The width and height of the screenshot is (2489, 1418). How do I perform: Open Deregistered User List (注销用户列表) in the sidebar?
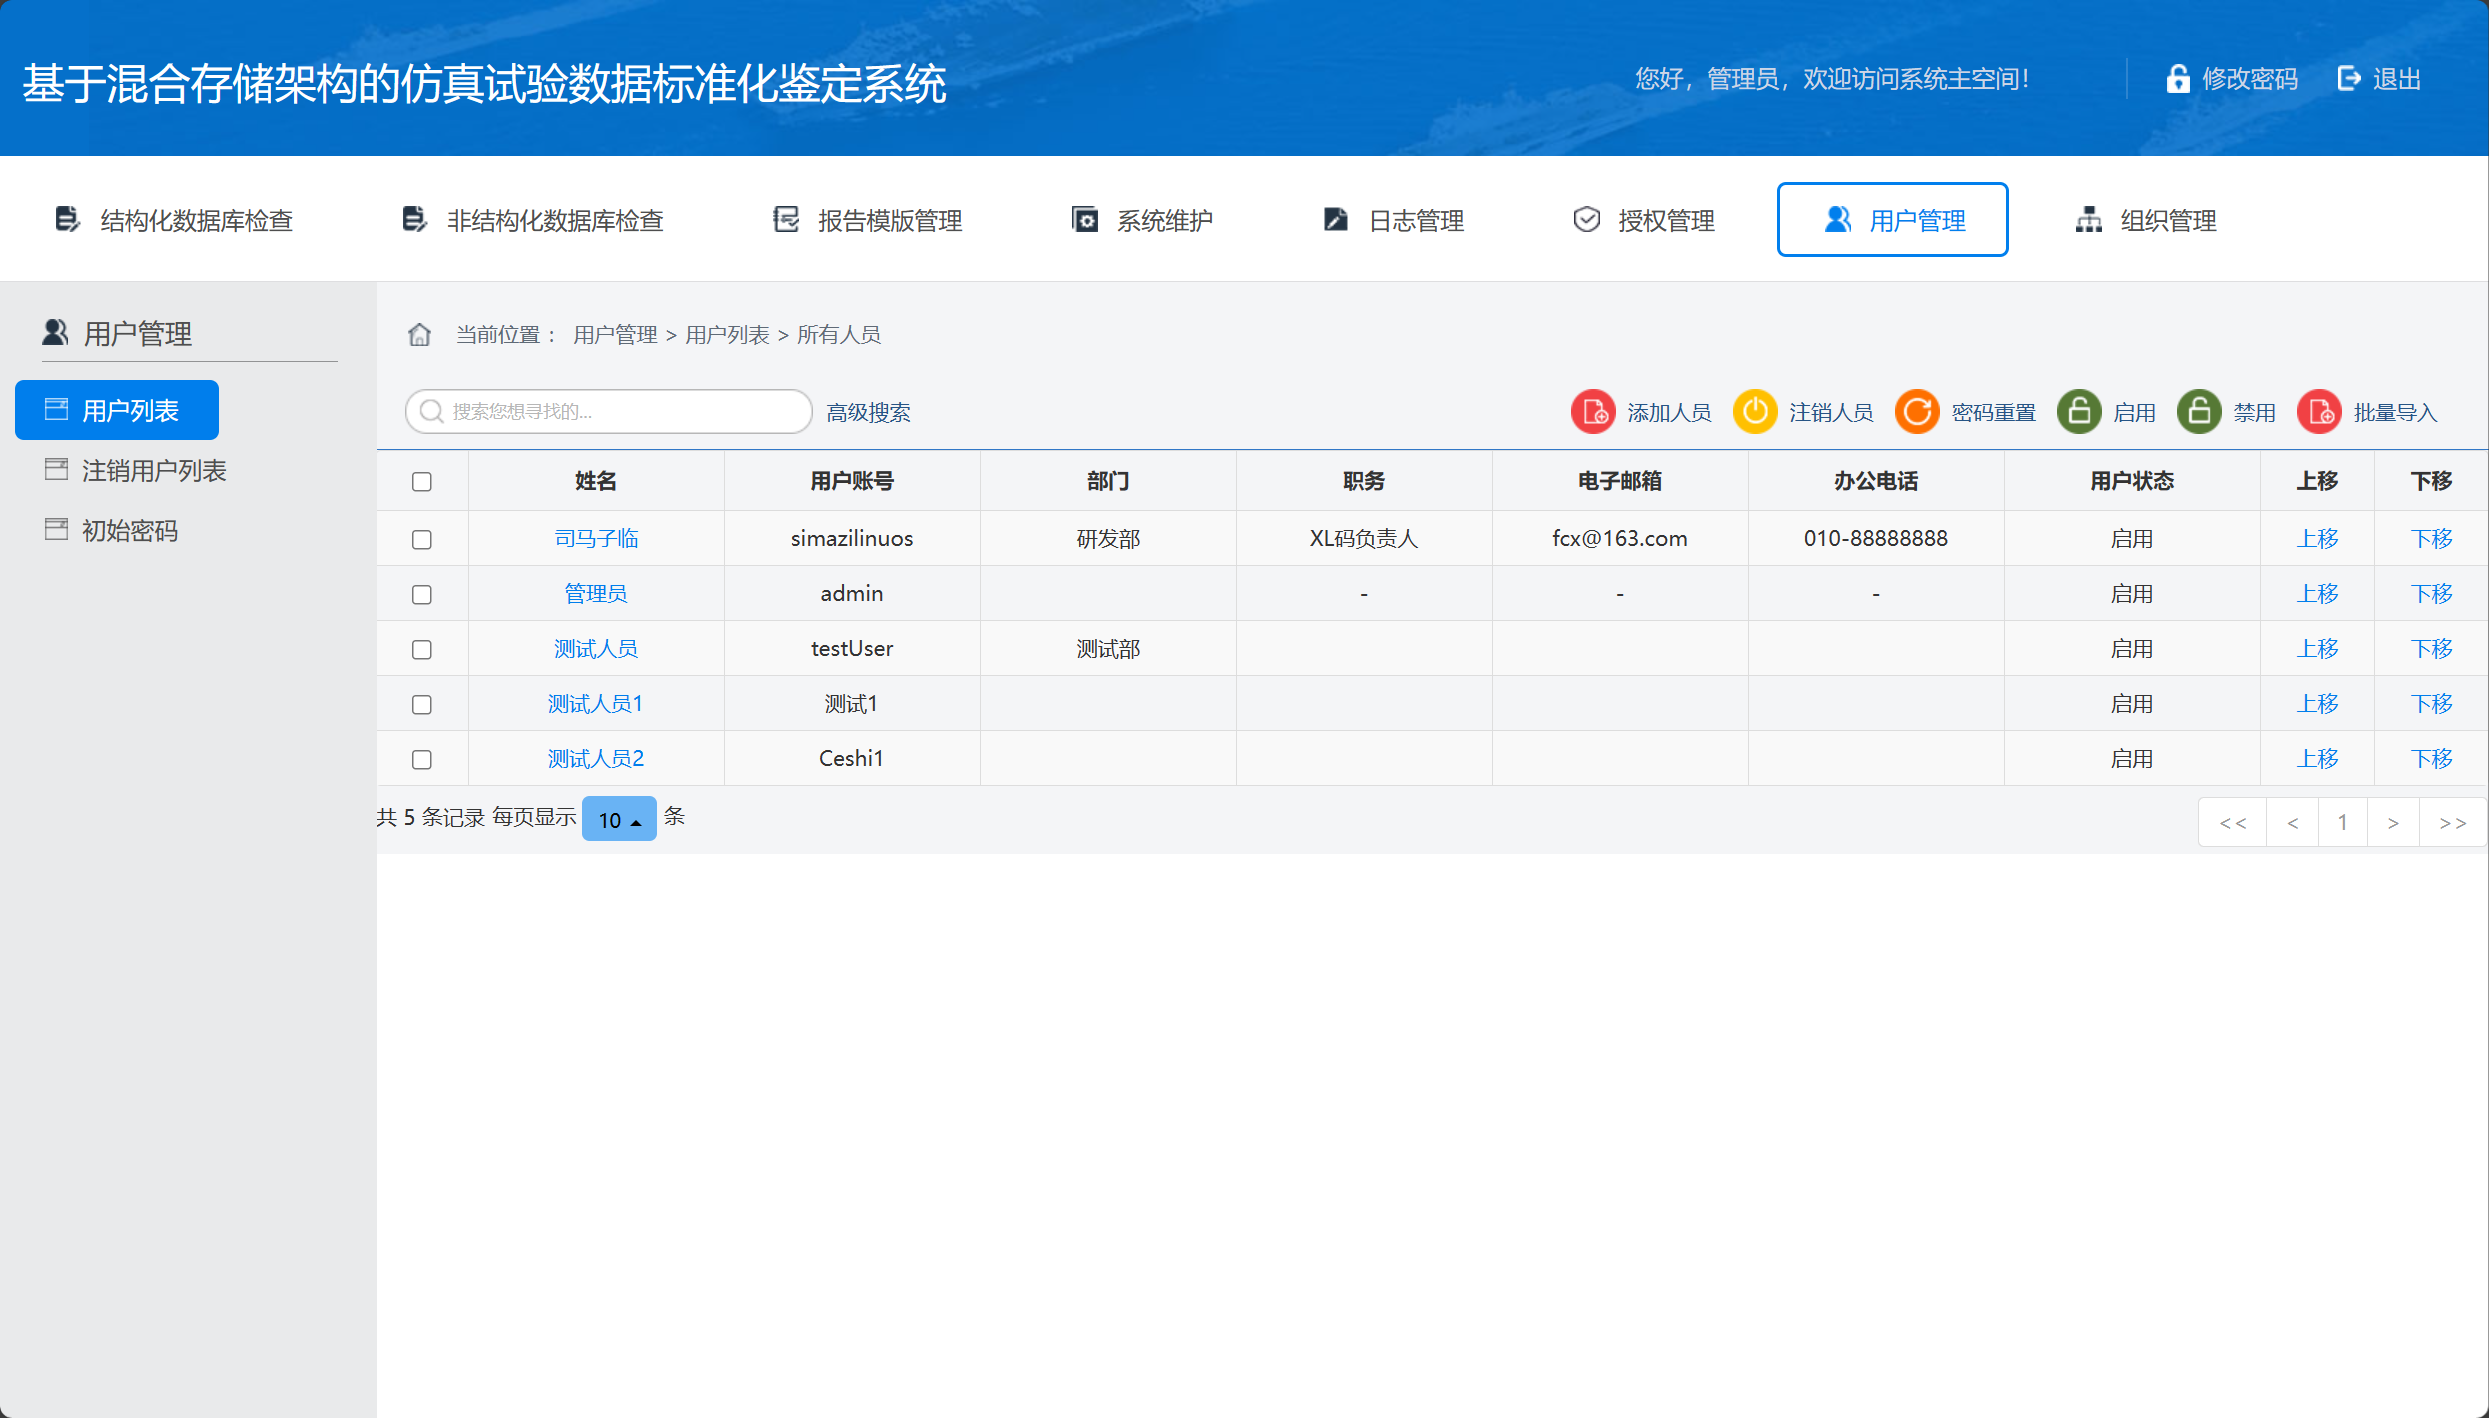coord(154,471)
